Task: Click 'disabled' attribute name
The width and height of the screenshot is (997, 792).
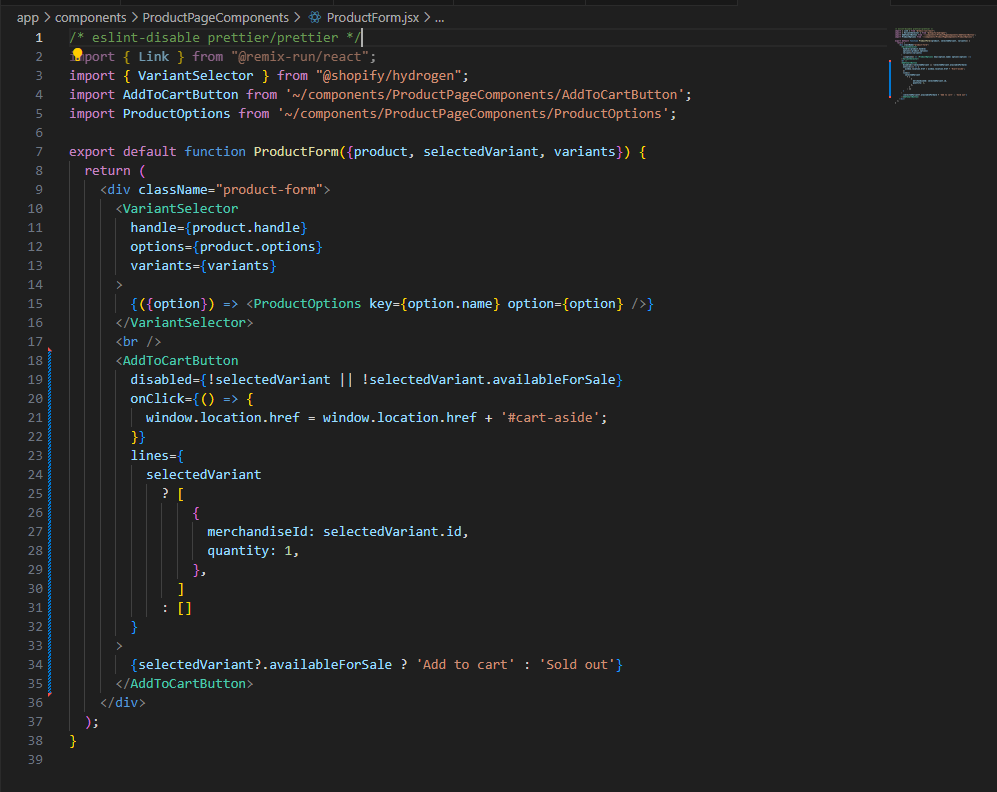Action: pyautogui.click(x=161, y=380)
